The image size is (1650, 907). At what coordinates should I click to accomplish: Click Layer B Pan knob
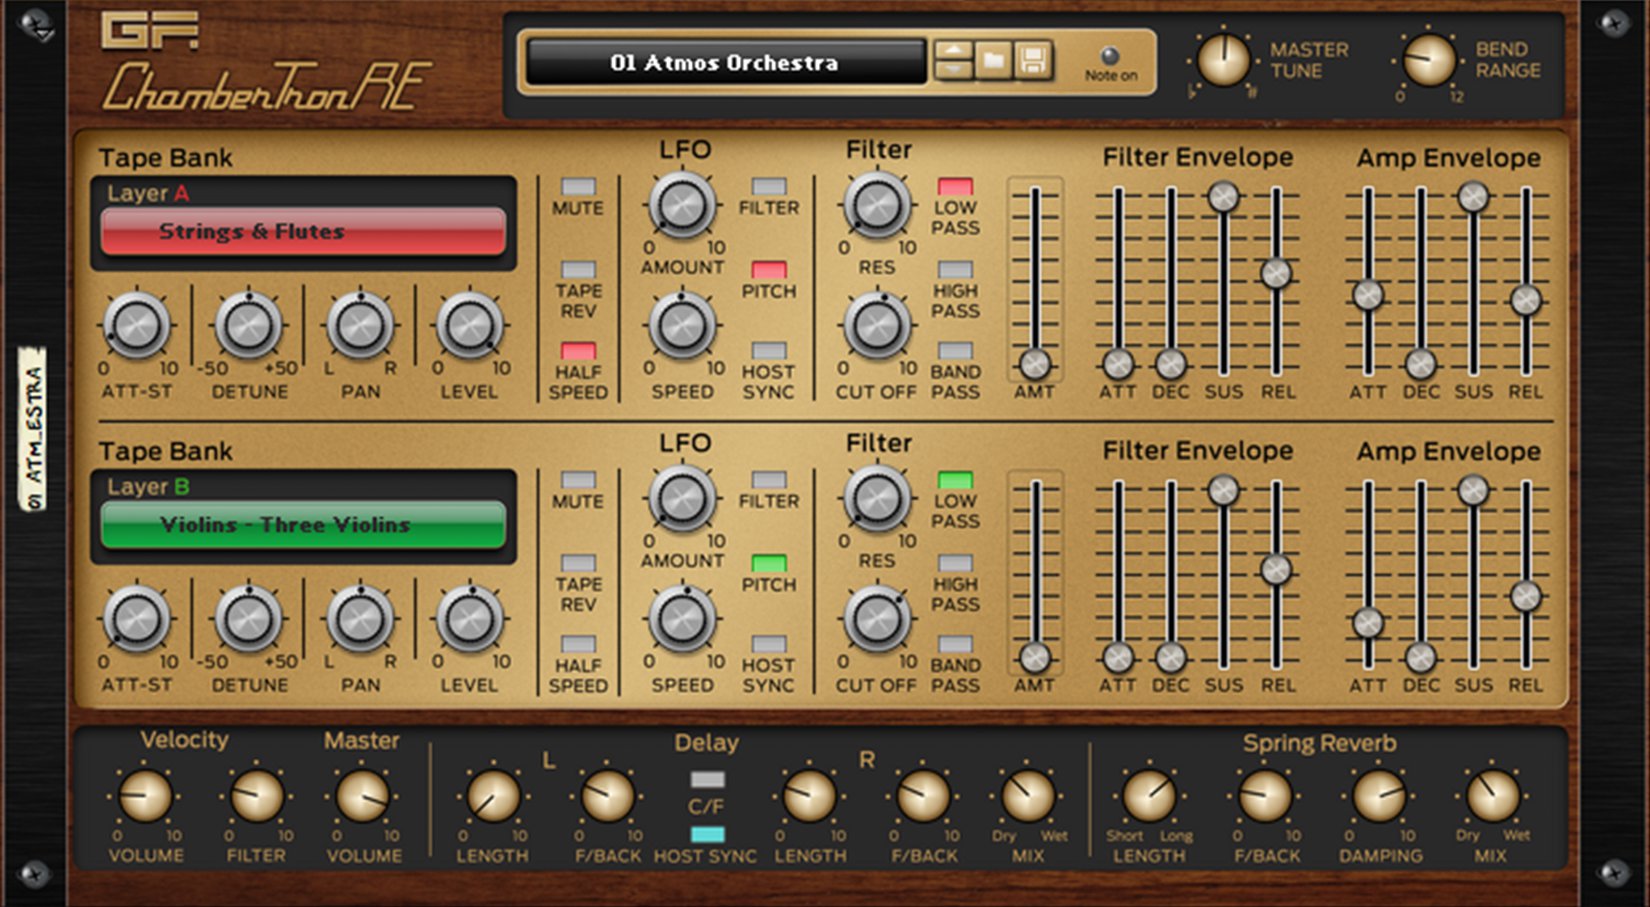pos(360,619)
